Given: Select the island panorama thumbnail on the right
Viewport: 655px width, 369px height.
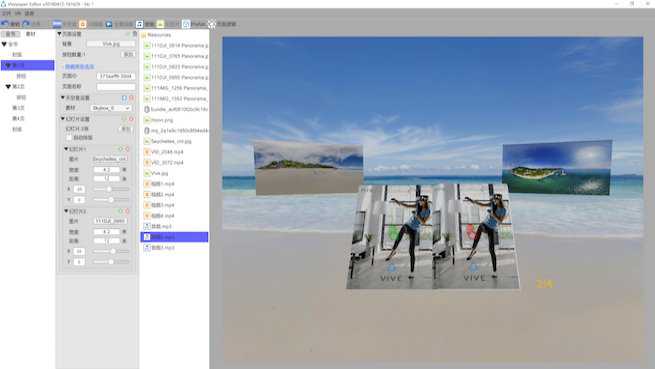Looking at the screenshot, I should pyautogui.click(x=557, y=168).
